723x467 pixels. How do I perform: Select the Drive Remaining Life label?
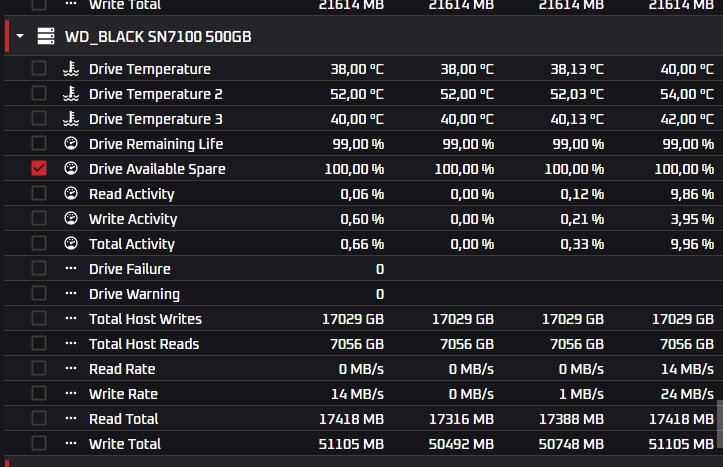[156, 144]
